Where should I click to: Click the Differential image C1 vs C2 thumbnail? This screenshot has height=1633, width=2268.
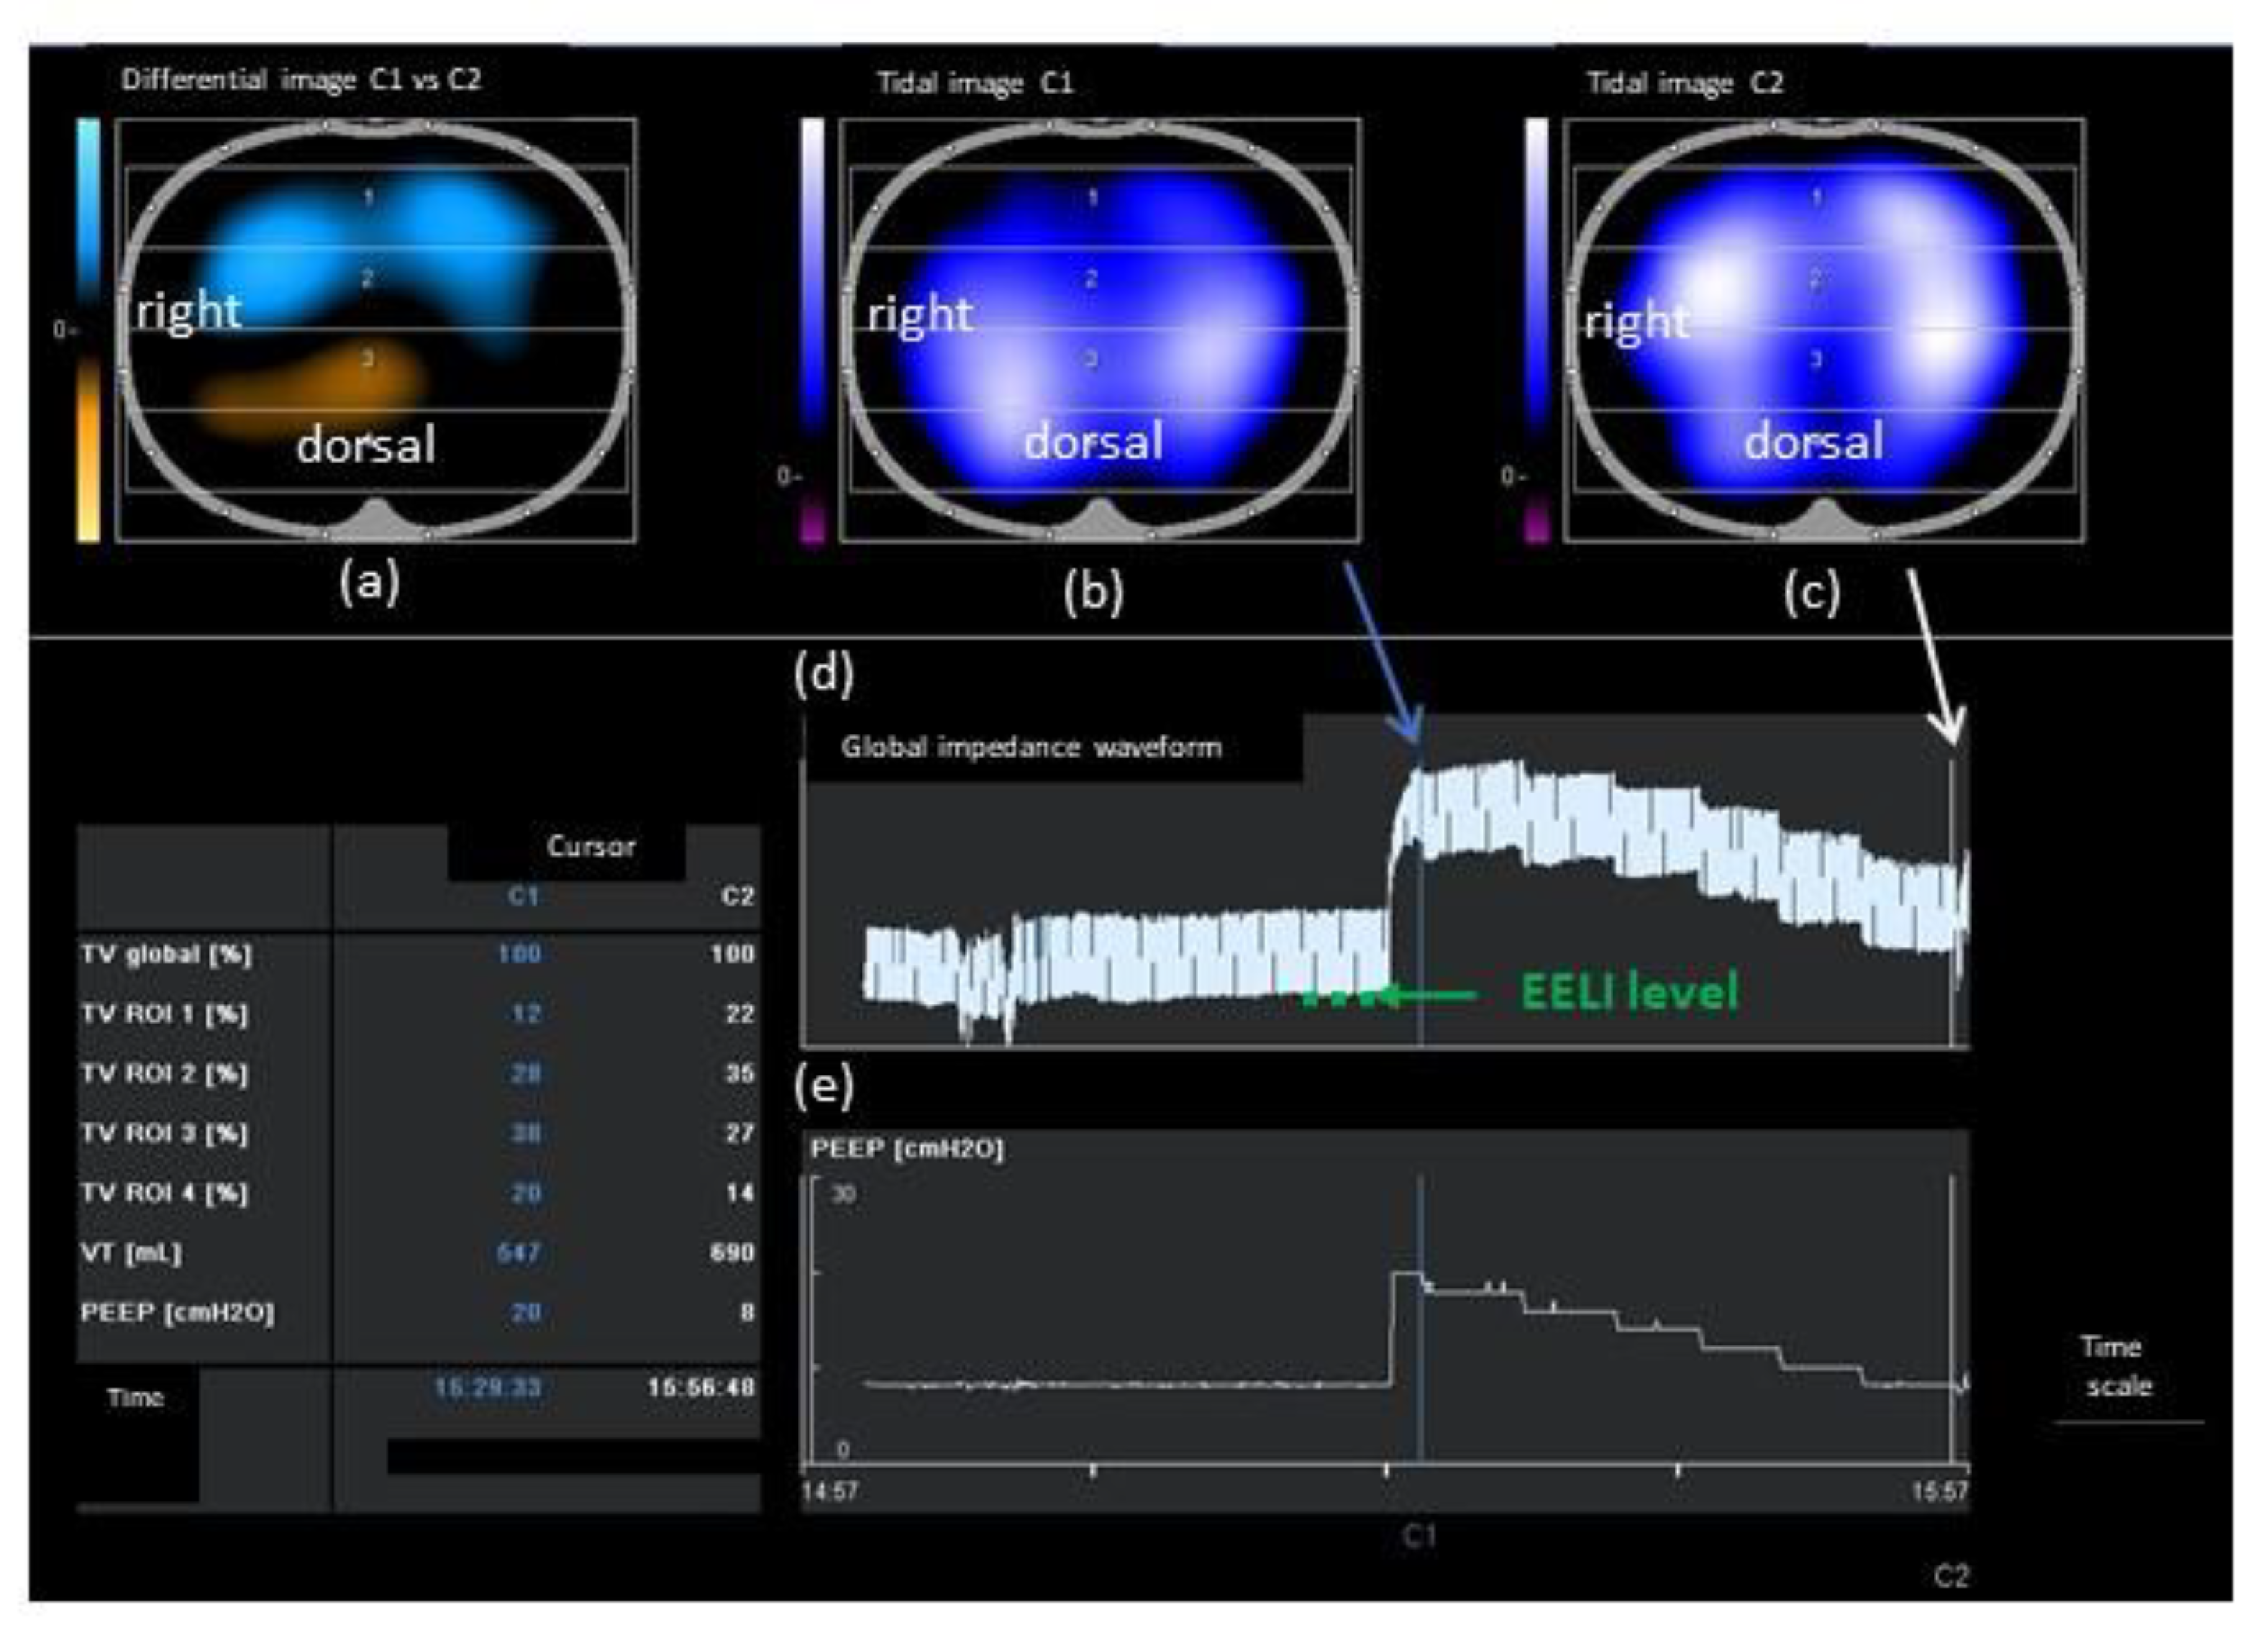point(376,330)
